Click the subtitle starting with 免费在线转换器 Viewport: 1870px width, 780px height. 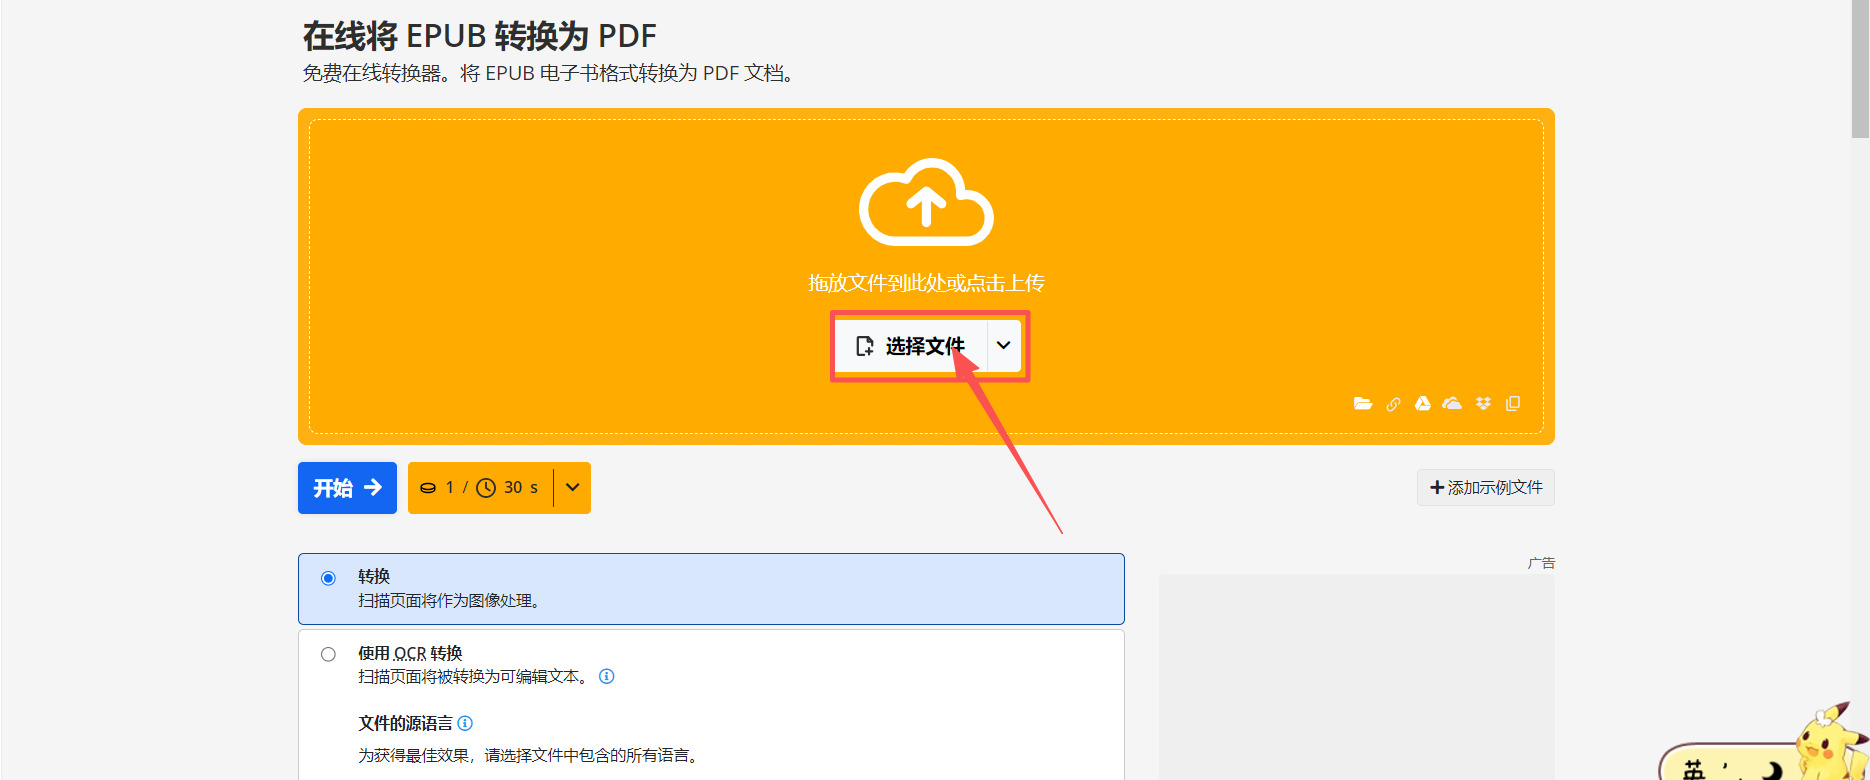(549, 73)
